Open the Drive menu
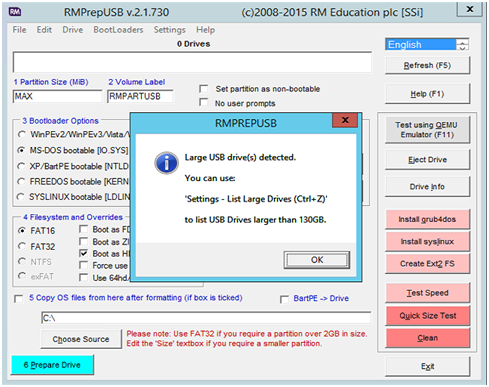The width and height of the screenshot is (489, 387). click(x=72, y=30)
